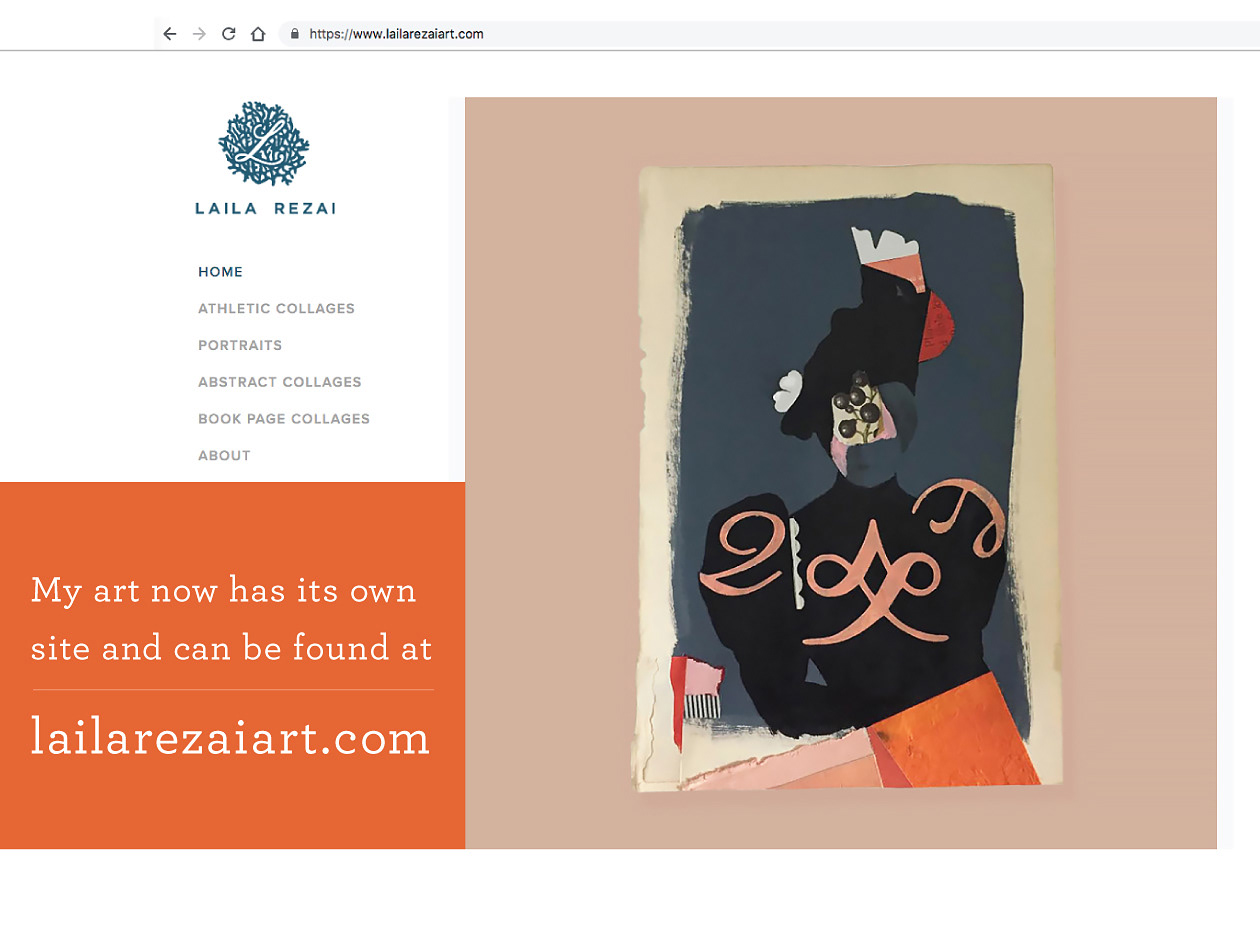Viewport: 1260px width, 942px height.
Task: Go to Abstract Collages
Action: pyautogui.click(x=280, y=382)
